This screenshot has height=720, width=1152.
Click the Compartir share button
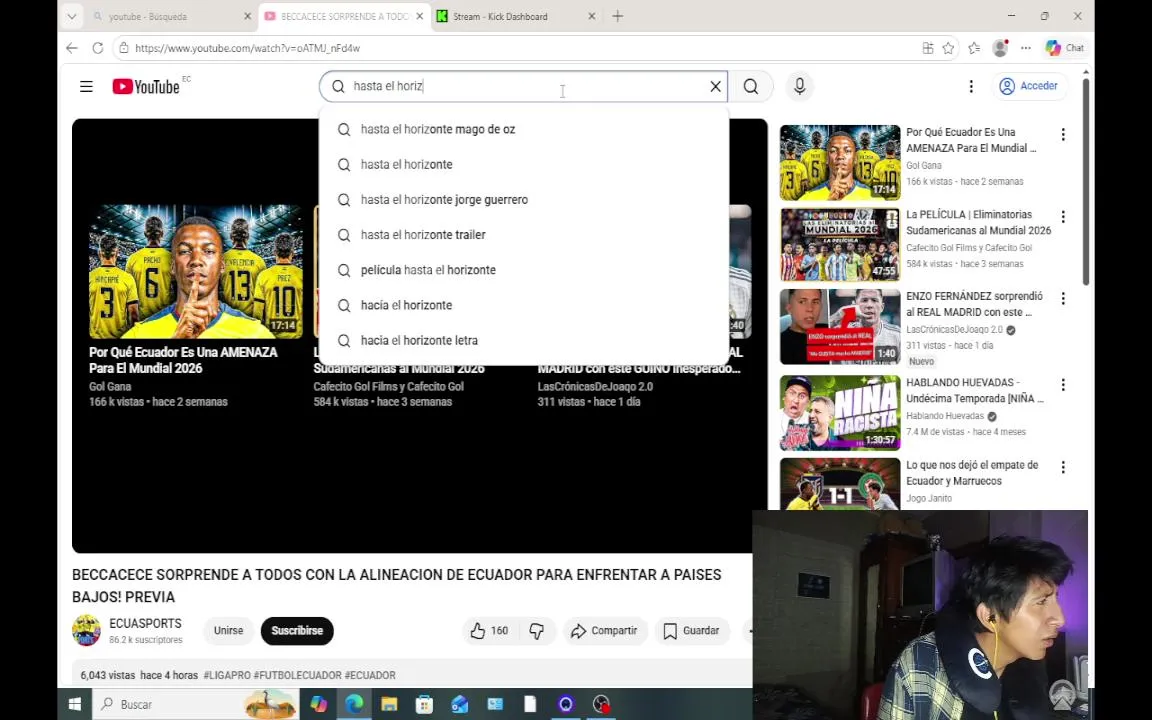[x=605, y=630]
